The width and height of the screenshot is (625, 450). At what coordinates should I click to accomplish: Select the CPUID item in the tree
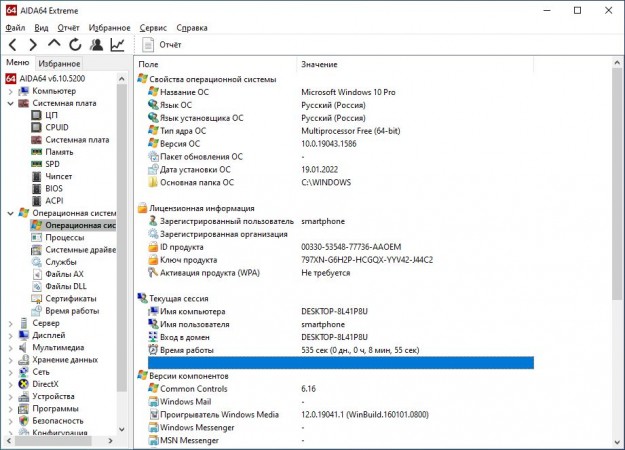[x=59, y=127]
